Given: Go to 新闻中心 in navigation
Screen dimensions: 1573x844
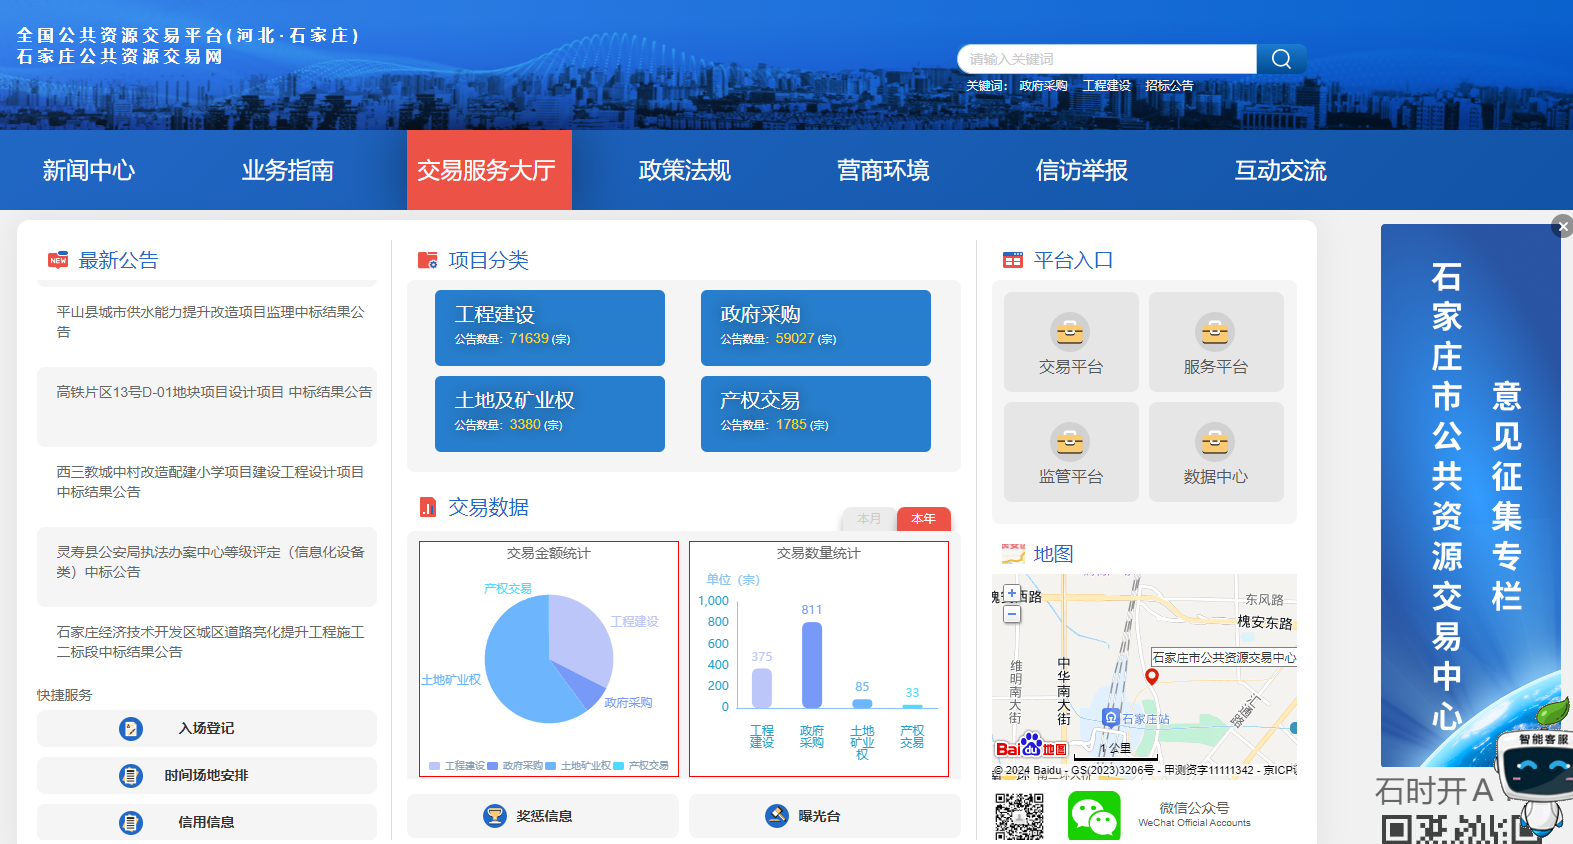Looking at the screenshot, I should 88,171.
